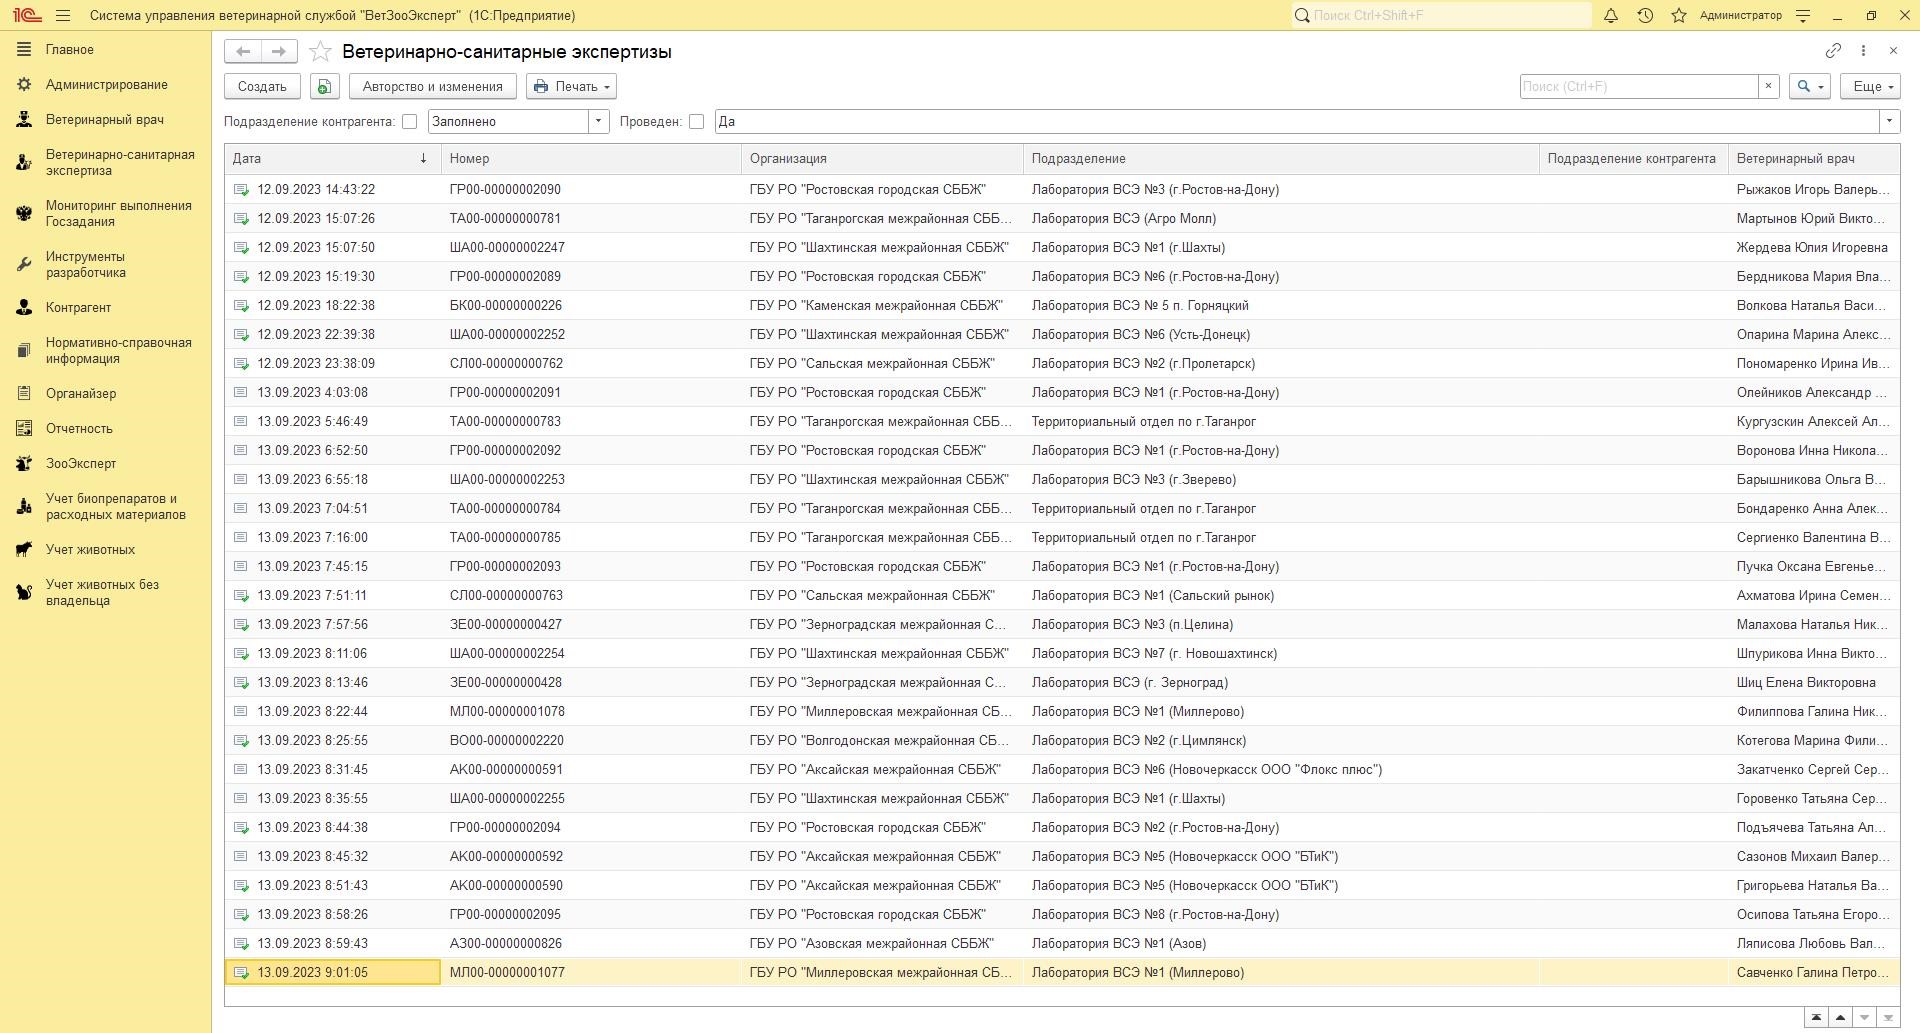Click document icon of row 12.09.2023 22:39:38
The width and height of the screenshot is (1920, 1033).
(241, 334)
